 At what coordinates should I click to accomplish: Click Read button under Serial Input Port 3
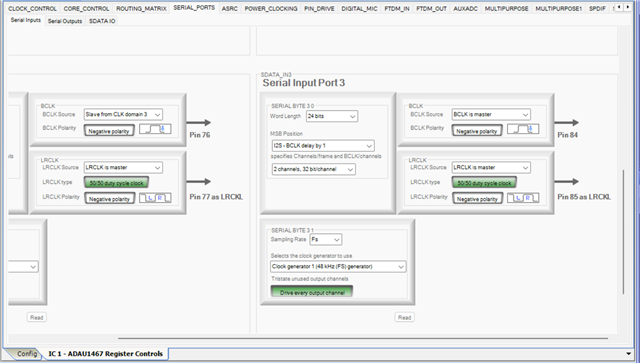pyautogui.click(x=404, y=317)
